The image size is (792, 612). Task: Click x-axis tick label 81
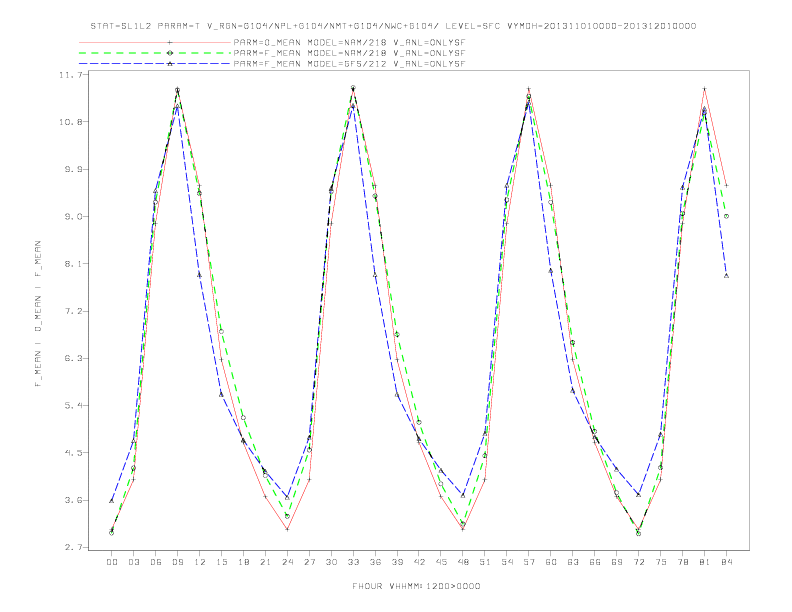click(x=705, y=562)
